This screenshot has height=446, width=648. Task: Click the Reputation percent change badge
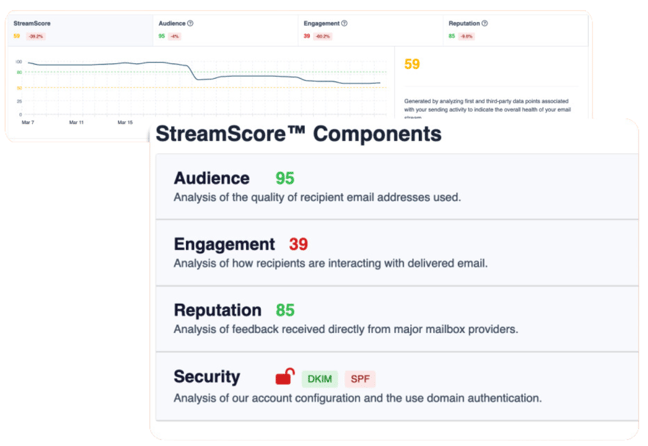[467, 36]
